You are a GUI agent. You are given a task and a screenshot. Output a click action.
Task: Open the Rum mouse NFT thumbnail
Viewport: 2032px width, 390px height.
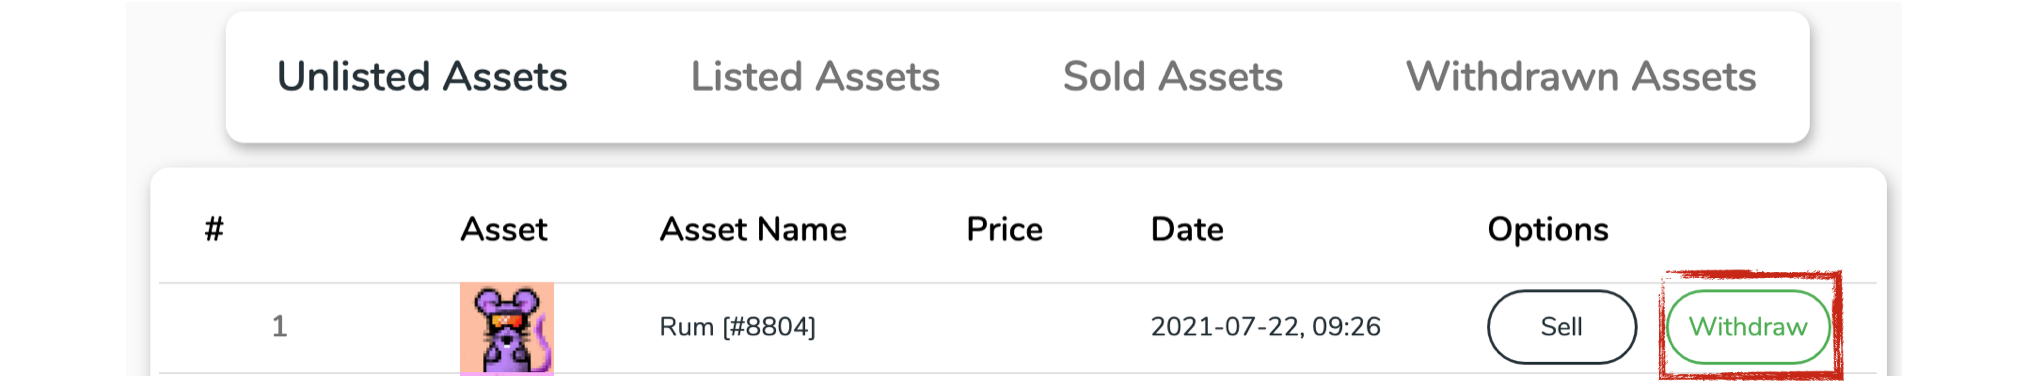507,328
